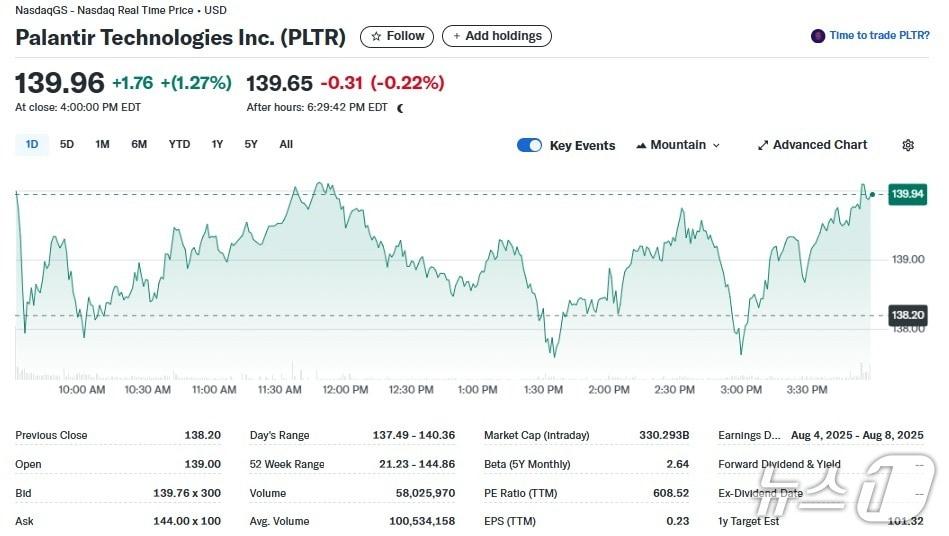Click the green 139.94 price label on chart
Screen dimensions: 949x536
coord(907,194)
